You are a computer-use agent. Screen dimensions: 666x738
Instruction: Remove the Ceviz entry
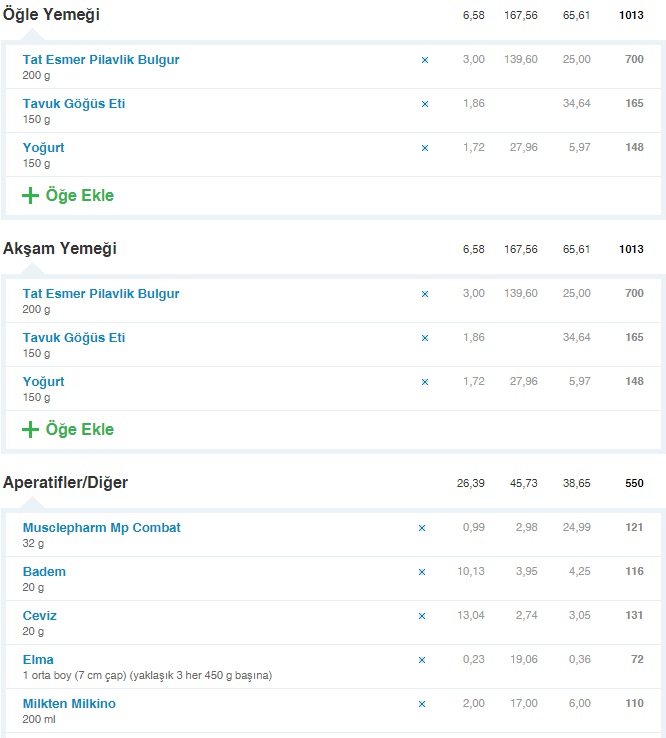[422, 616]
